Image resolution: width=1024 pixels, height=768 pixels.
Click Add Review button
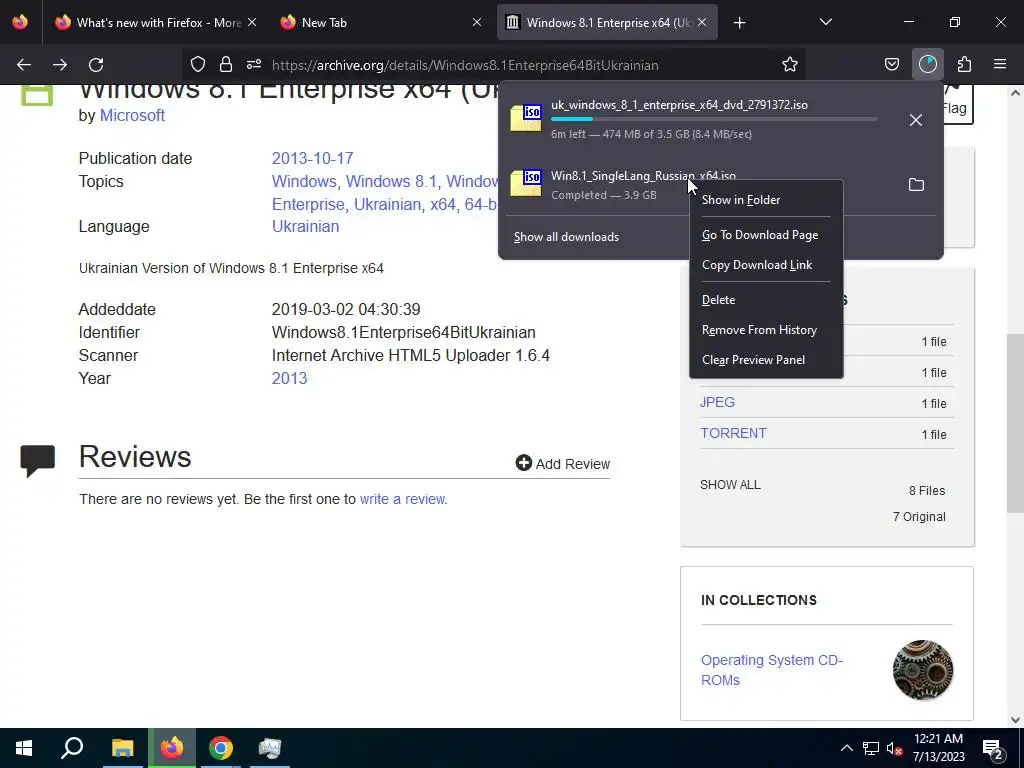[562, 464]
